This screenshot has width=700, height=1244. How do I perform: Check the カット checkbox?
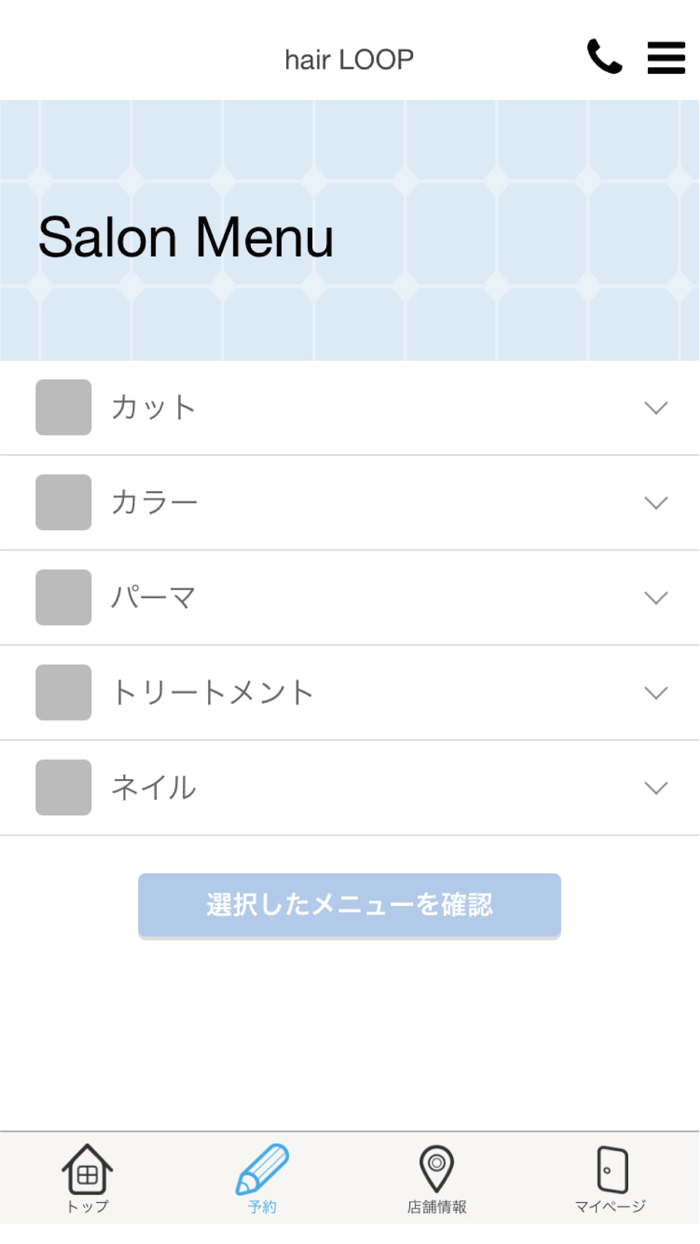click(x=64, y=407)
